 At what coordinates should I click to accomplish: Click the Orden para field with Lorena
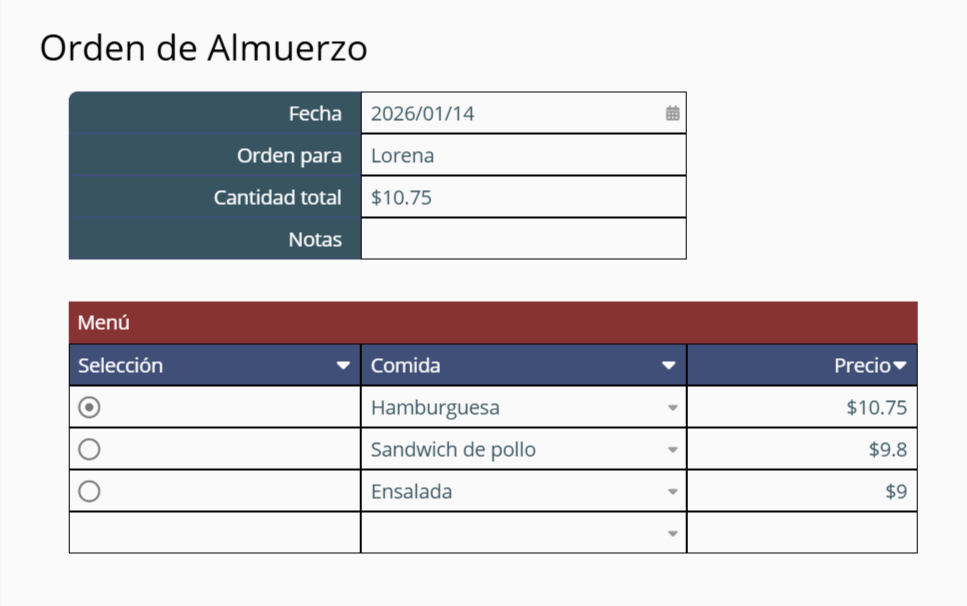[x=524, y=155]
